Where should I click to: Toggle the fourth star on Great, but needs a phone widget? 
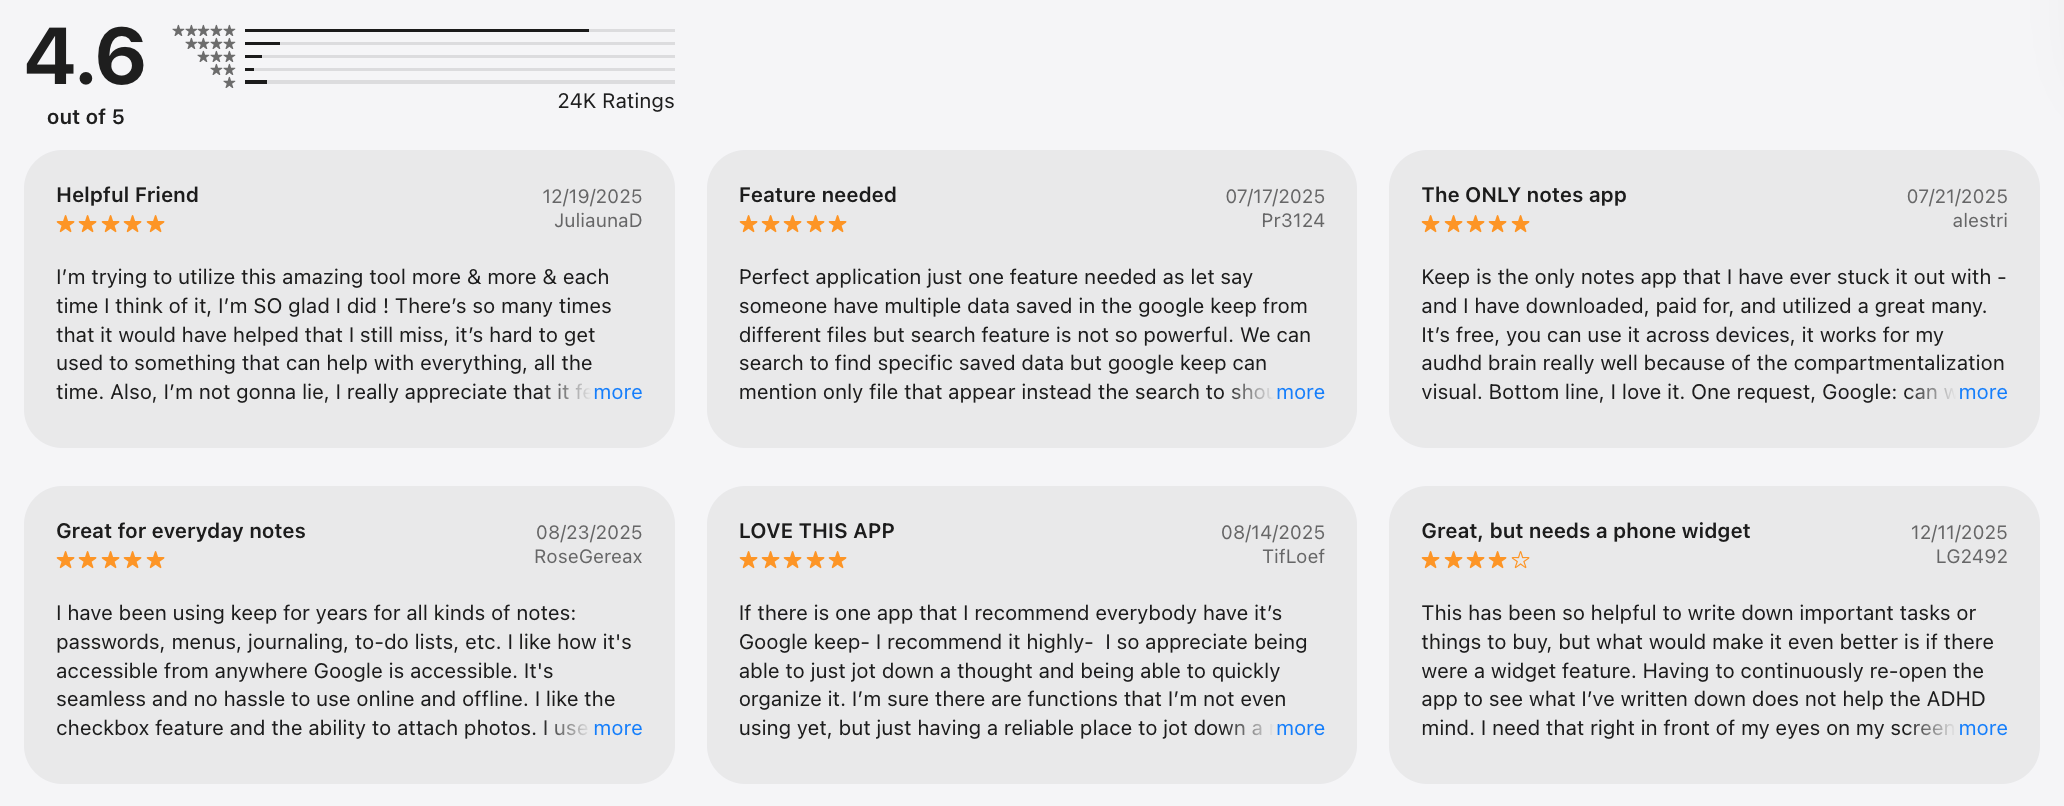[x=1497, y=560]
